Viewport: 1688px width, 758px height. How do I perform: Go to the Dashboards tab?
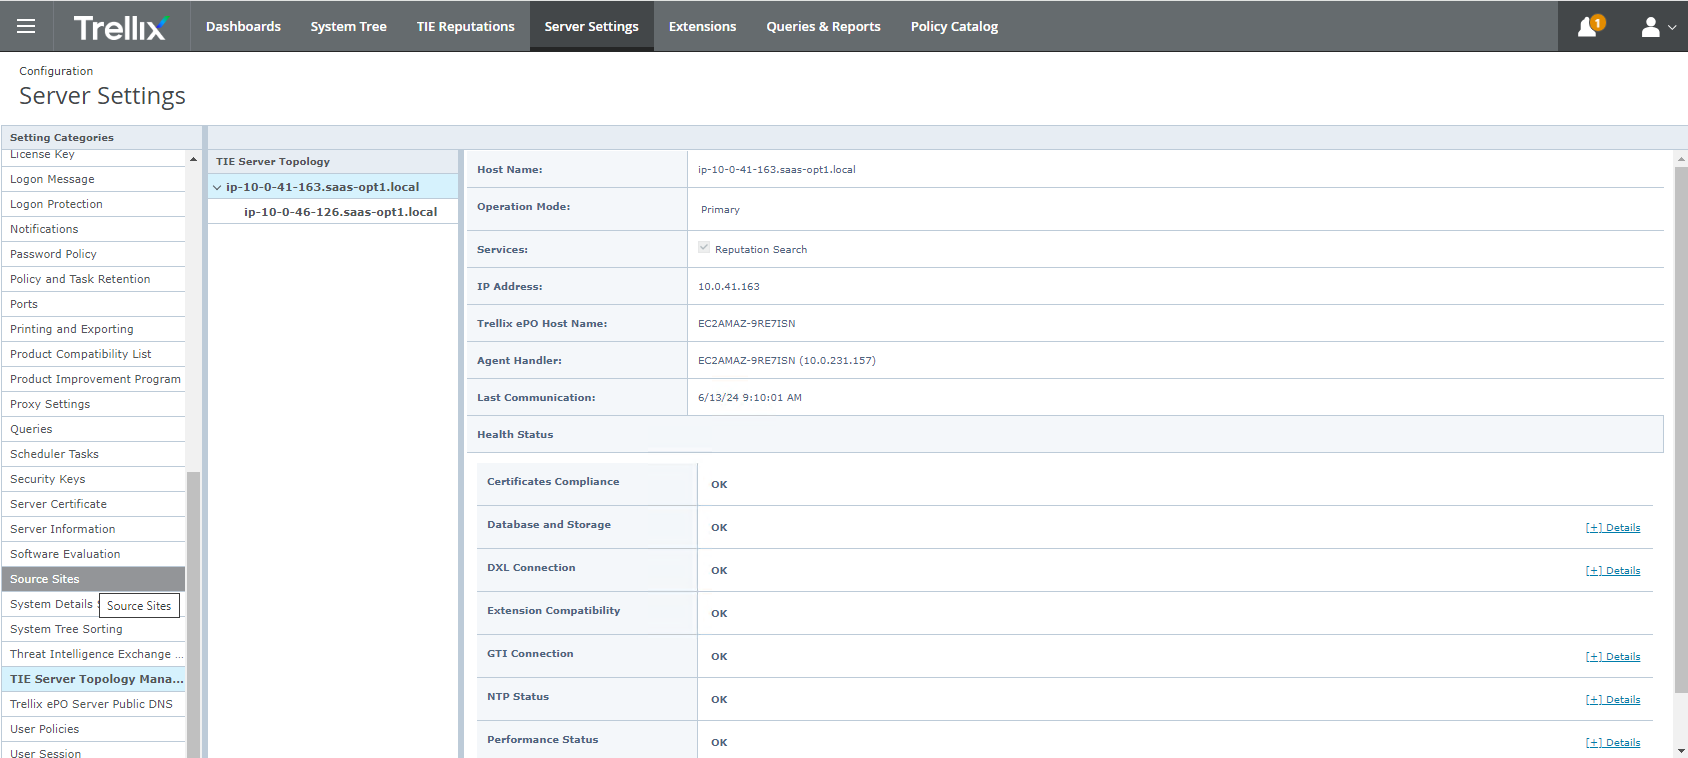pyautogui.click(x=243, y=26)
